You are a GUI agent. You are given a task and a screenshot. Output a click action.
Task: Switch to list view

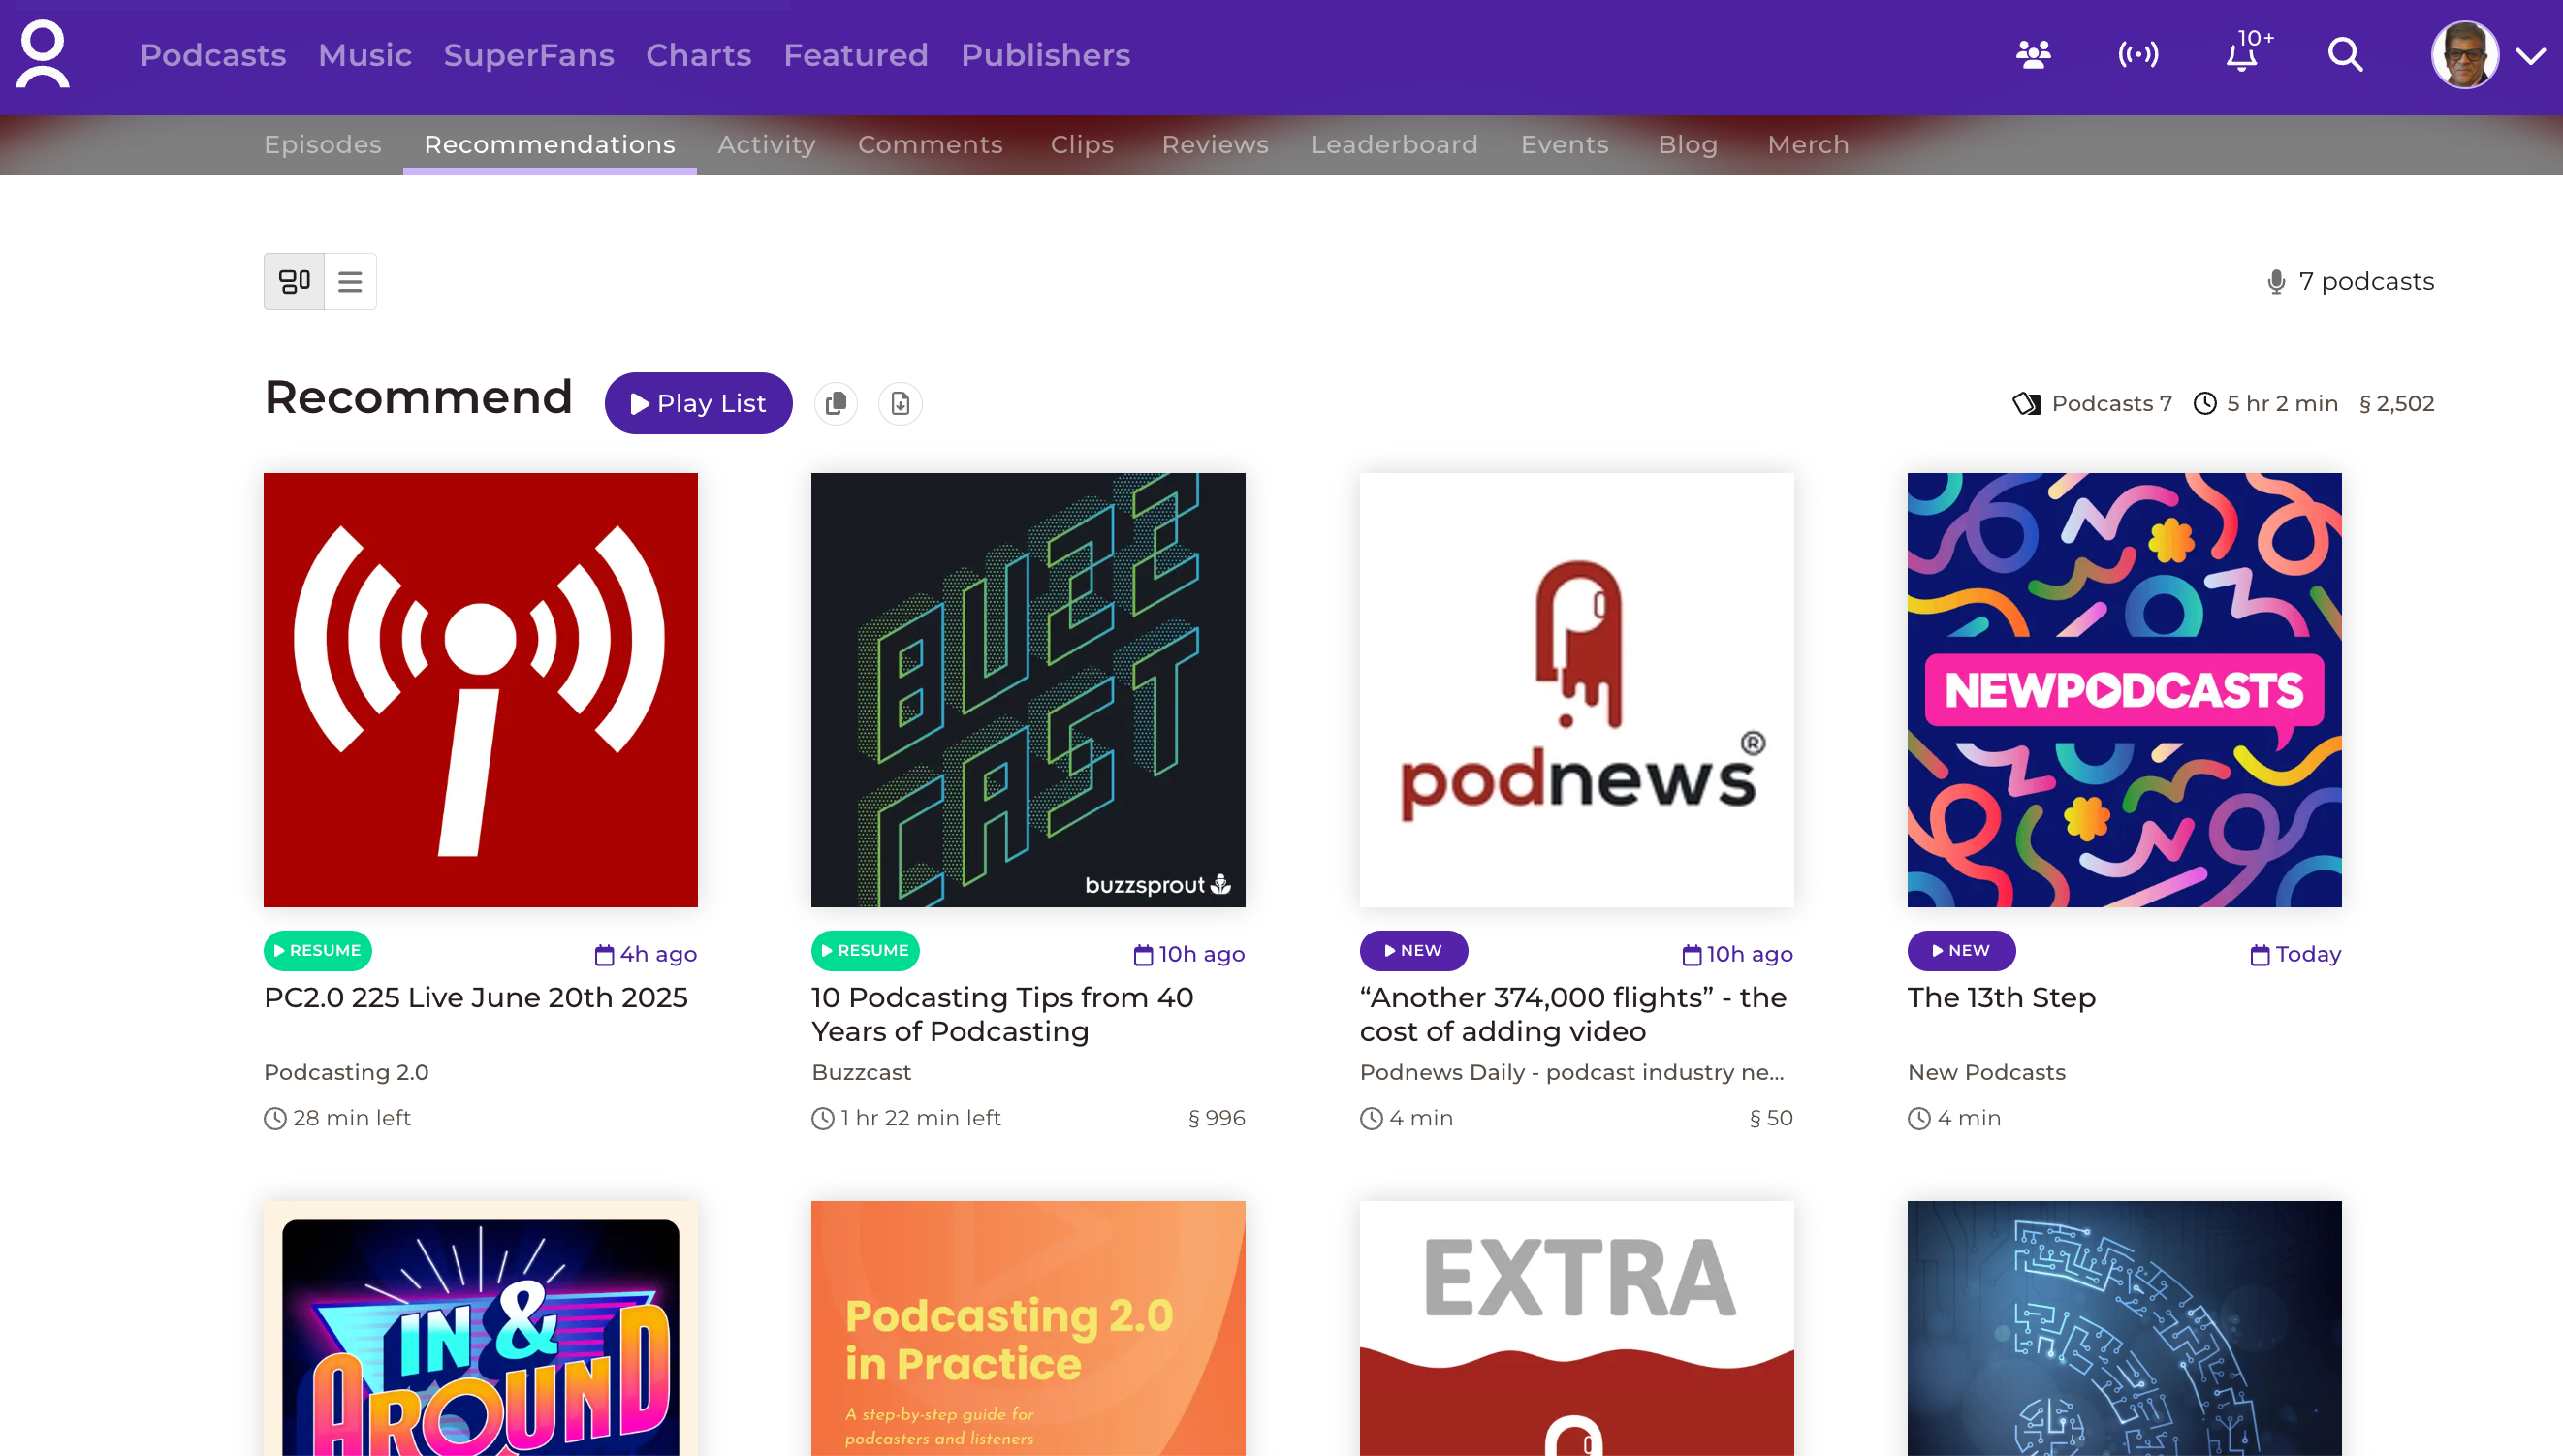tap(350, 282)
